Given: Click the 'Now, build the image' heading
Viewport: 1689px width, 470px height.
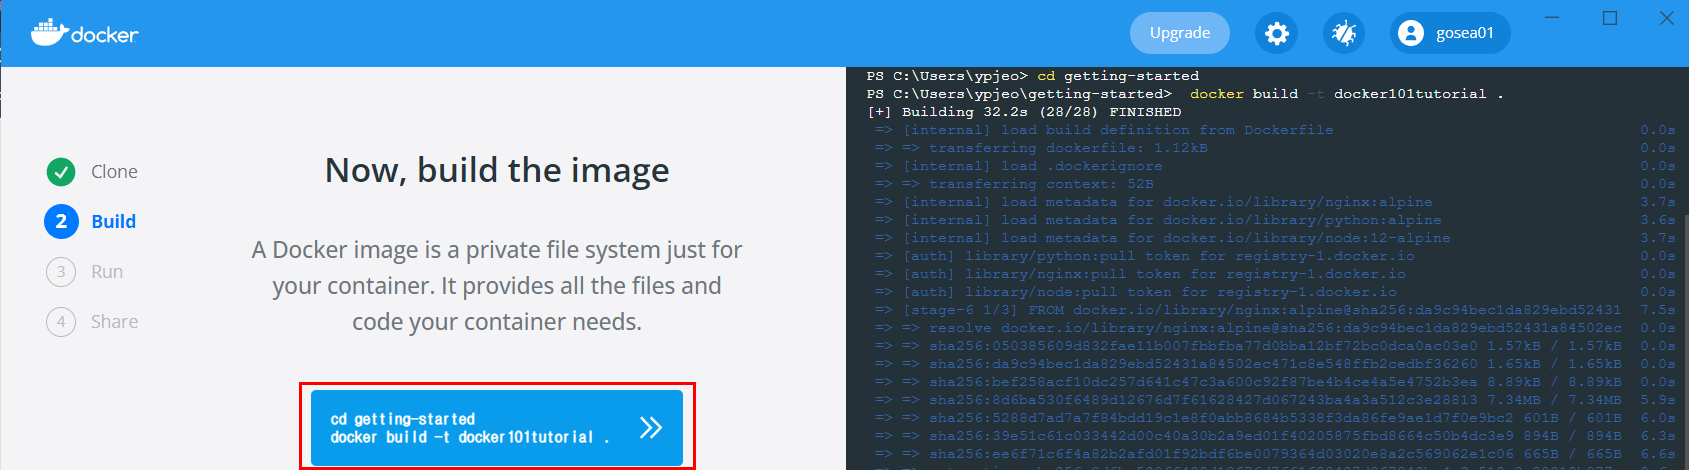Looking at the screenshot, I should pyautogui.click(x=497, y=170).
